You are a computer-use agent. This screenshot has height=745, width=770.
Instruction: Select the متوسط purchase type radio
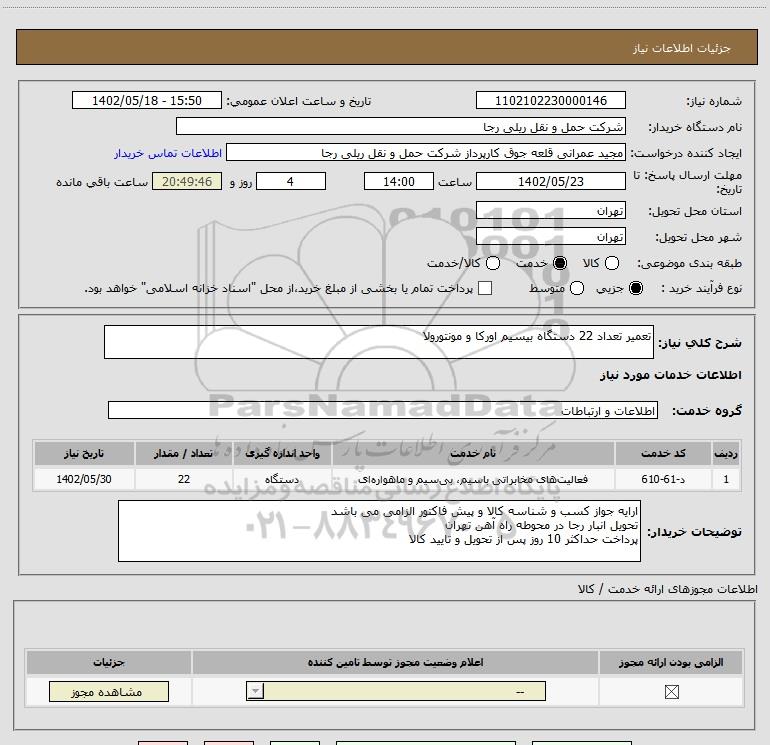click(x=577, y=288)
